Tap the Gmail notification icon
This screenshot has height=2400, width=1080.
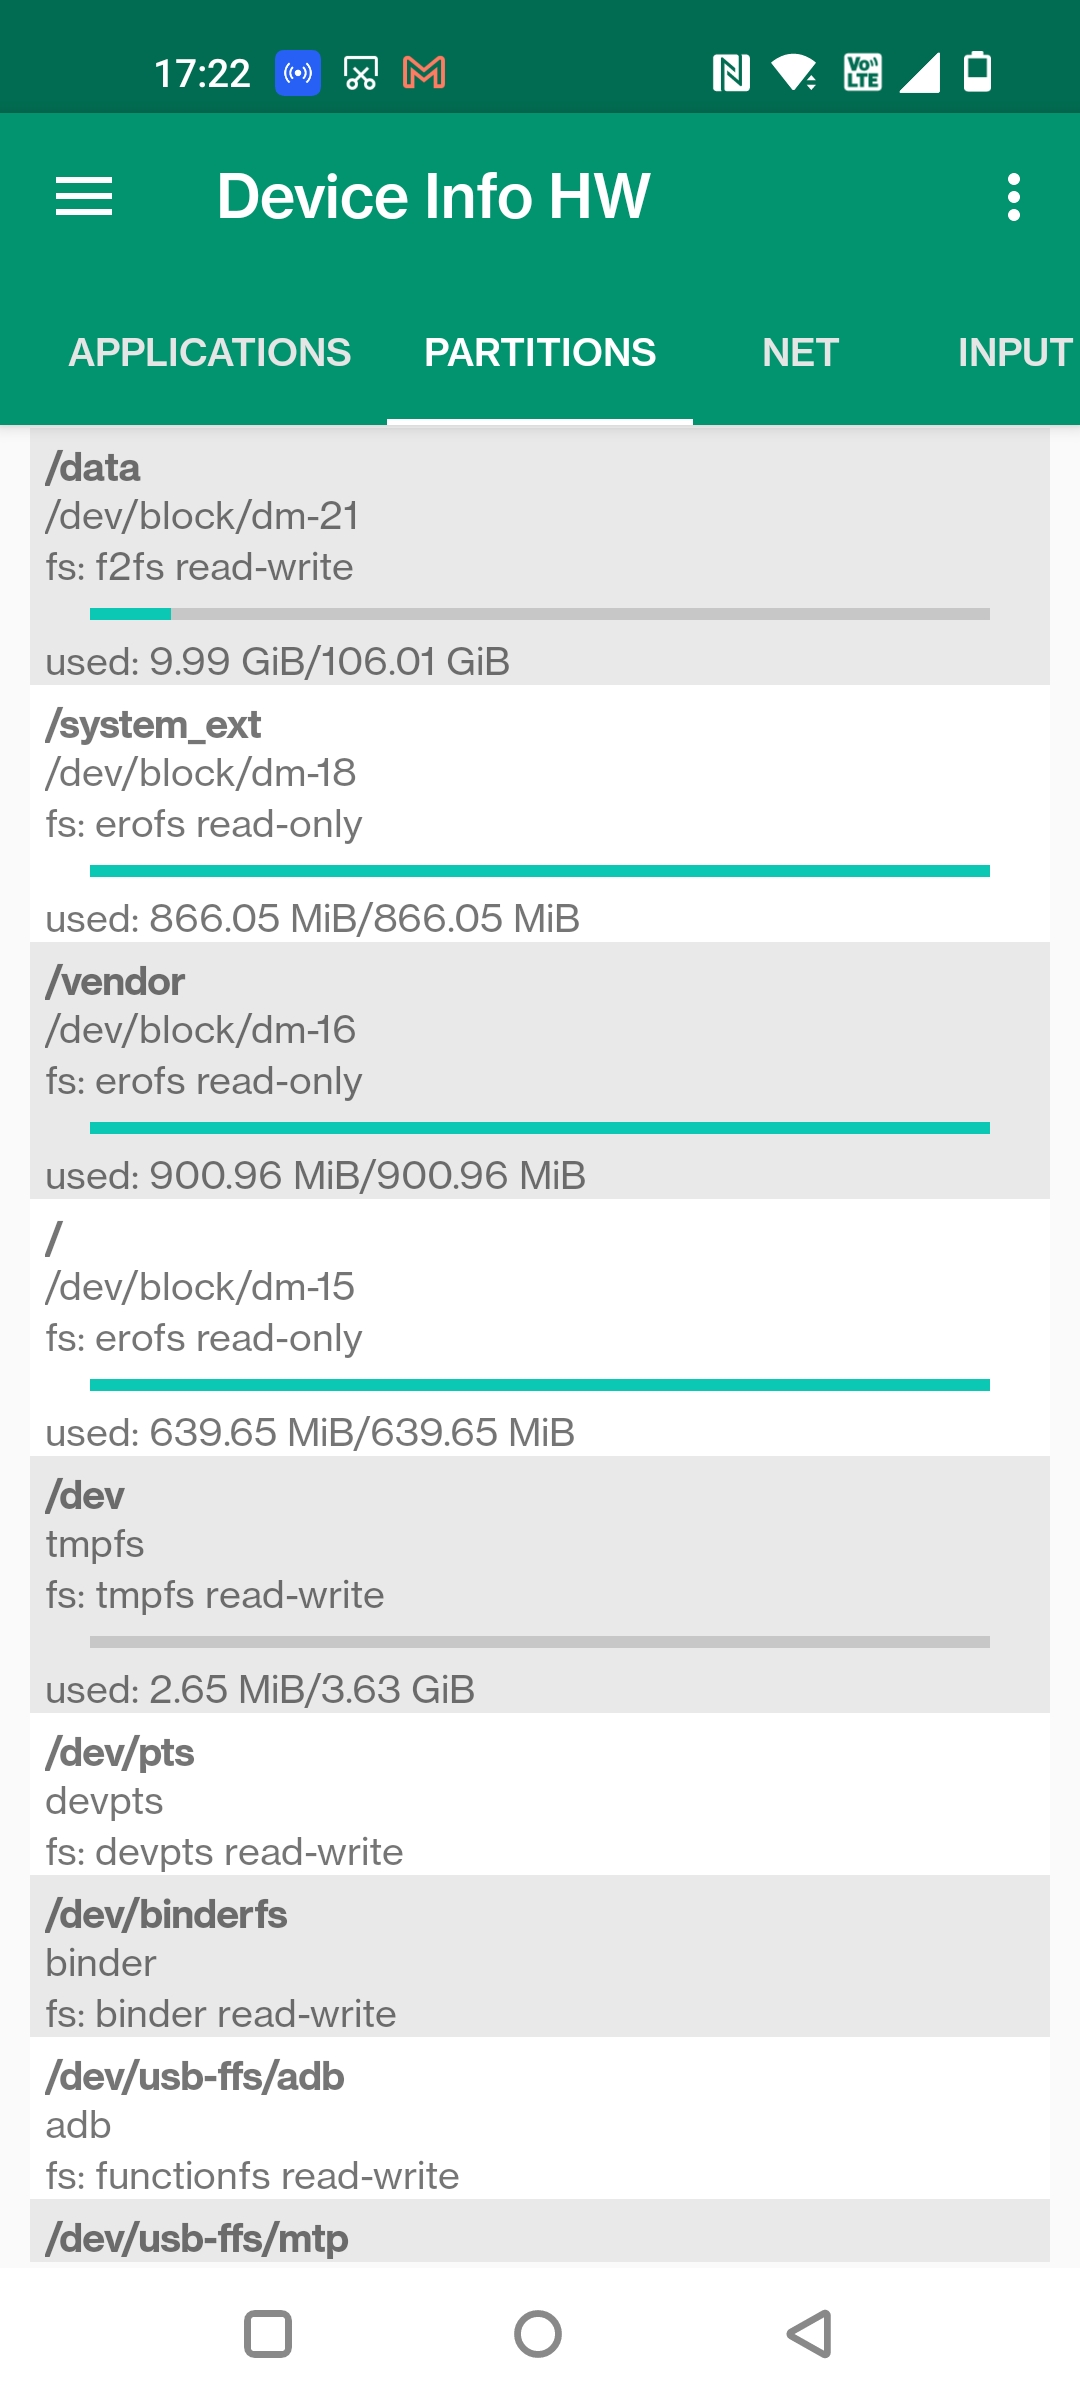coord(424,73)
